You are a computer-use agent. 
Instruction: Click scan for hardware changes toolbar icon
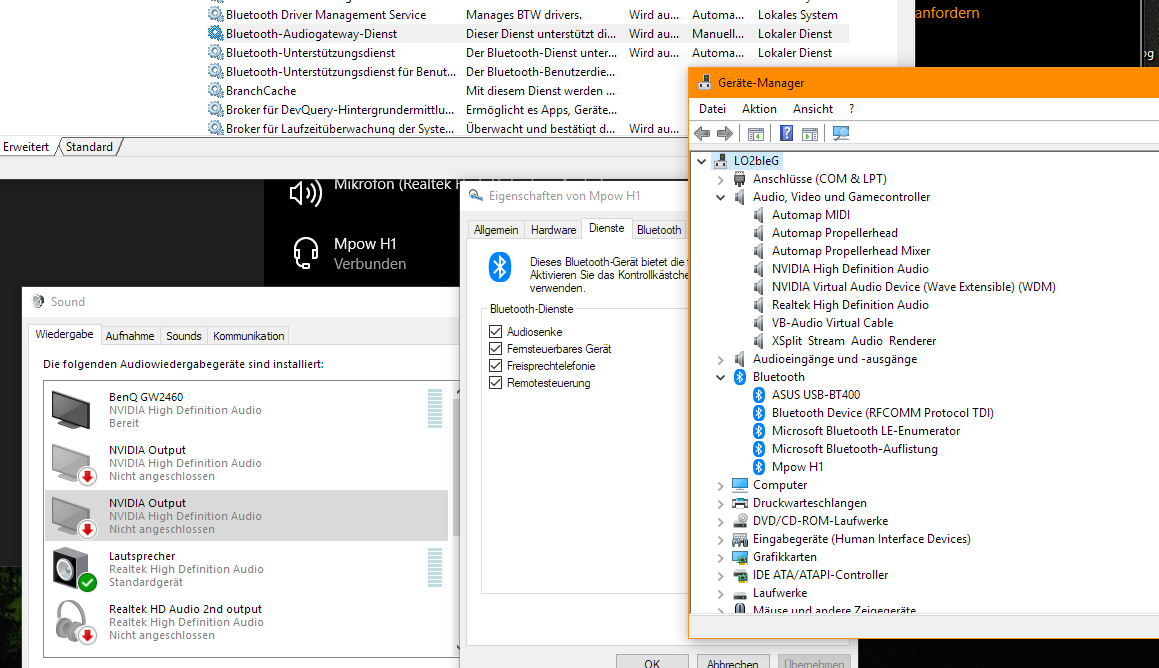click(840, 133)
